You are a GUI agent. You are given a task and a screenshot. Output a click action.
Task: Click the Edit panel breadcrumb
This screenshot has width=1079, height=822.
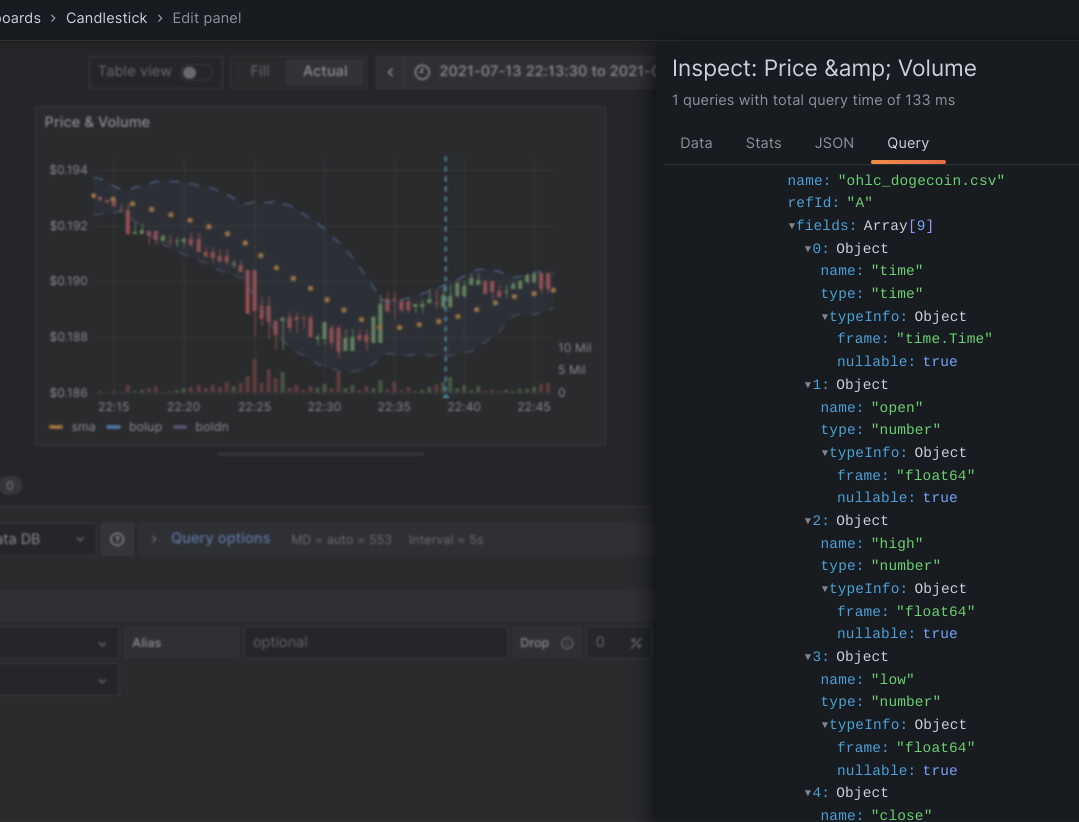click(x=206, y=18)
